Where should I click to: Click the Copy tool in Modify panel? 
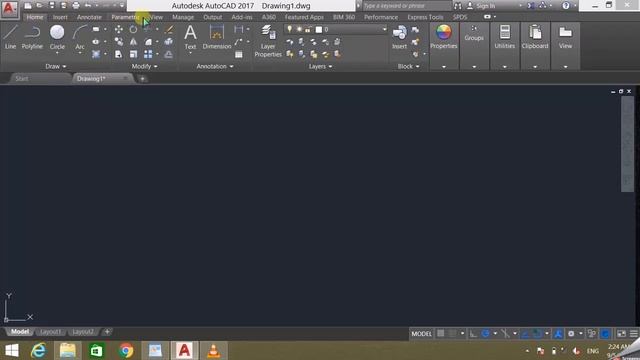pos(119,42)
